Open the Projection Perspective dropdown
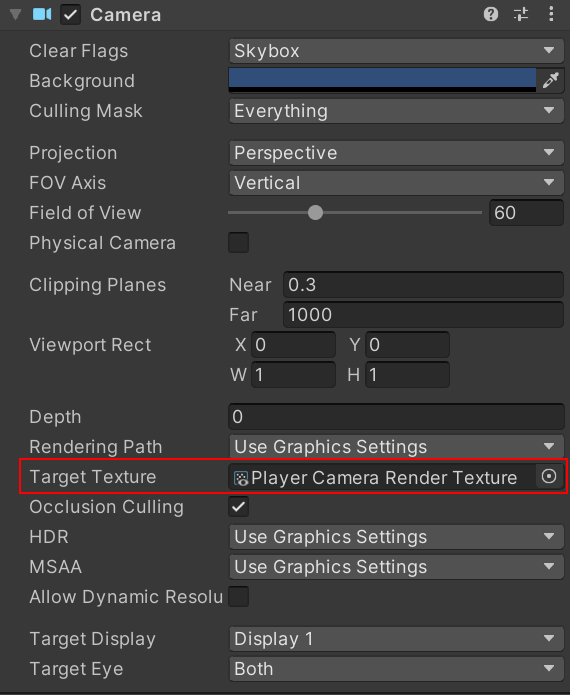 click(x=396, y=152)
